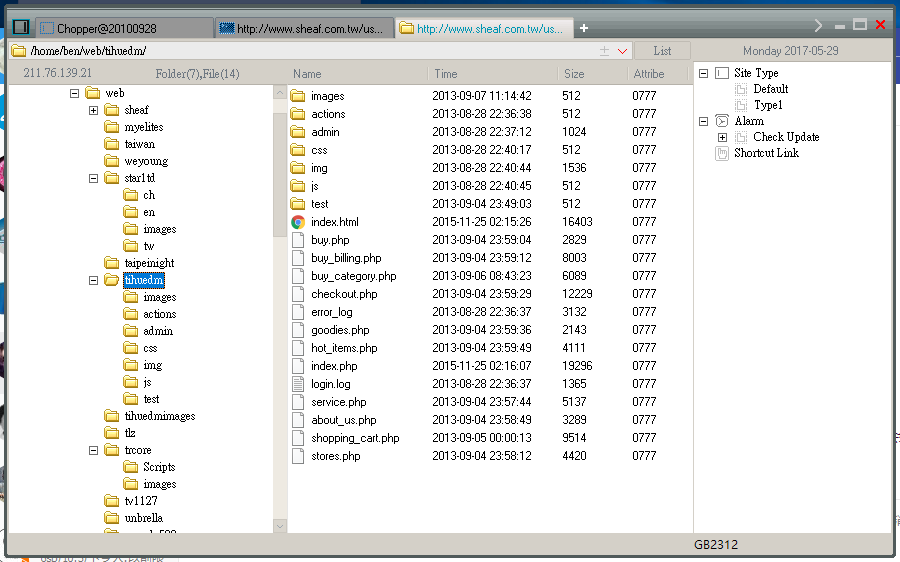Select the actions folder icon in the file list
The width and height of the screenshot is (900, 562).
click(298, 114)
